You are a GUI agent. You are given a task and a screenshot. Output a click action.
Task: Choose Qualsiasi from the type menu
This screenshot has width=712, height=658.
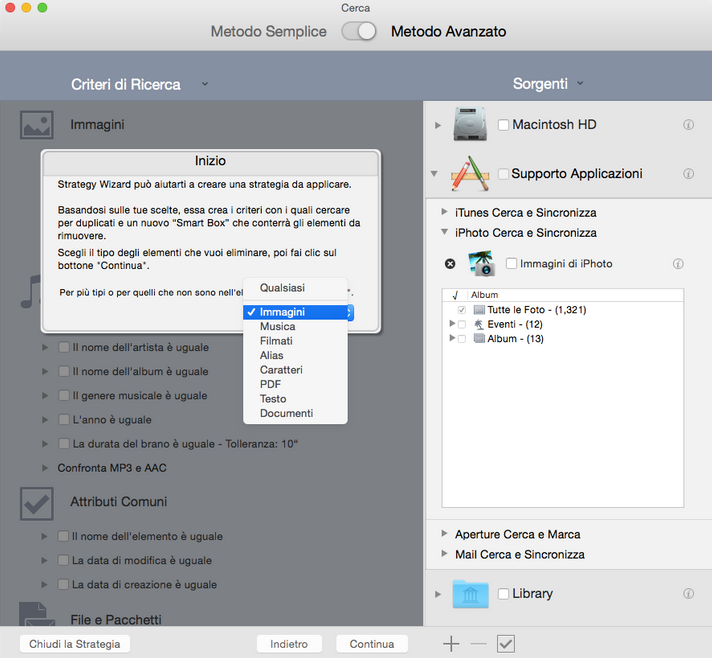tap(296, 288)
